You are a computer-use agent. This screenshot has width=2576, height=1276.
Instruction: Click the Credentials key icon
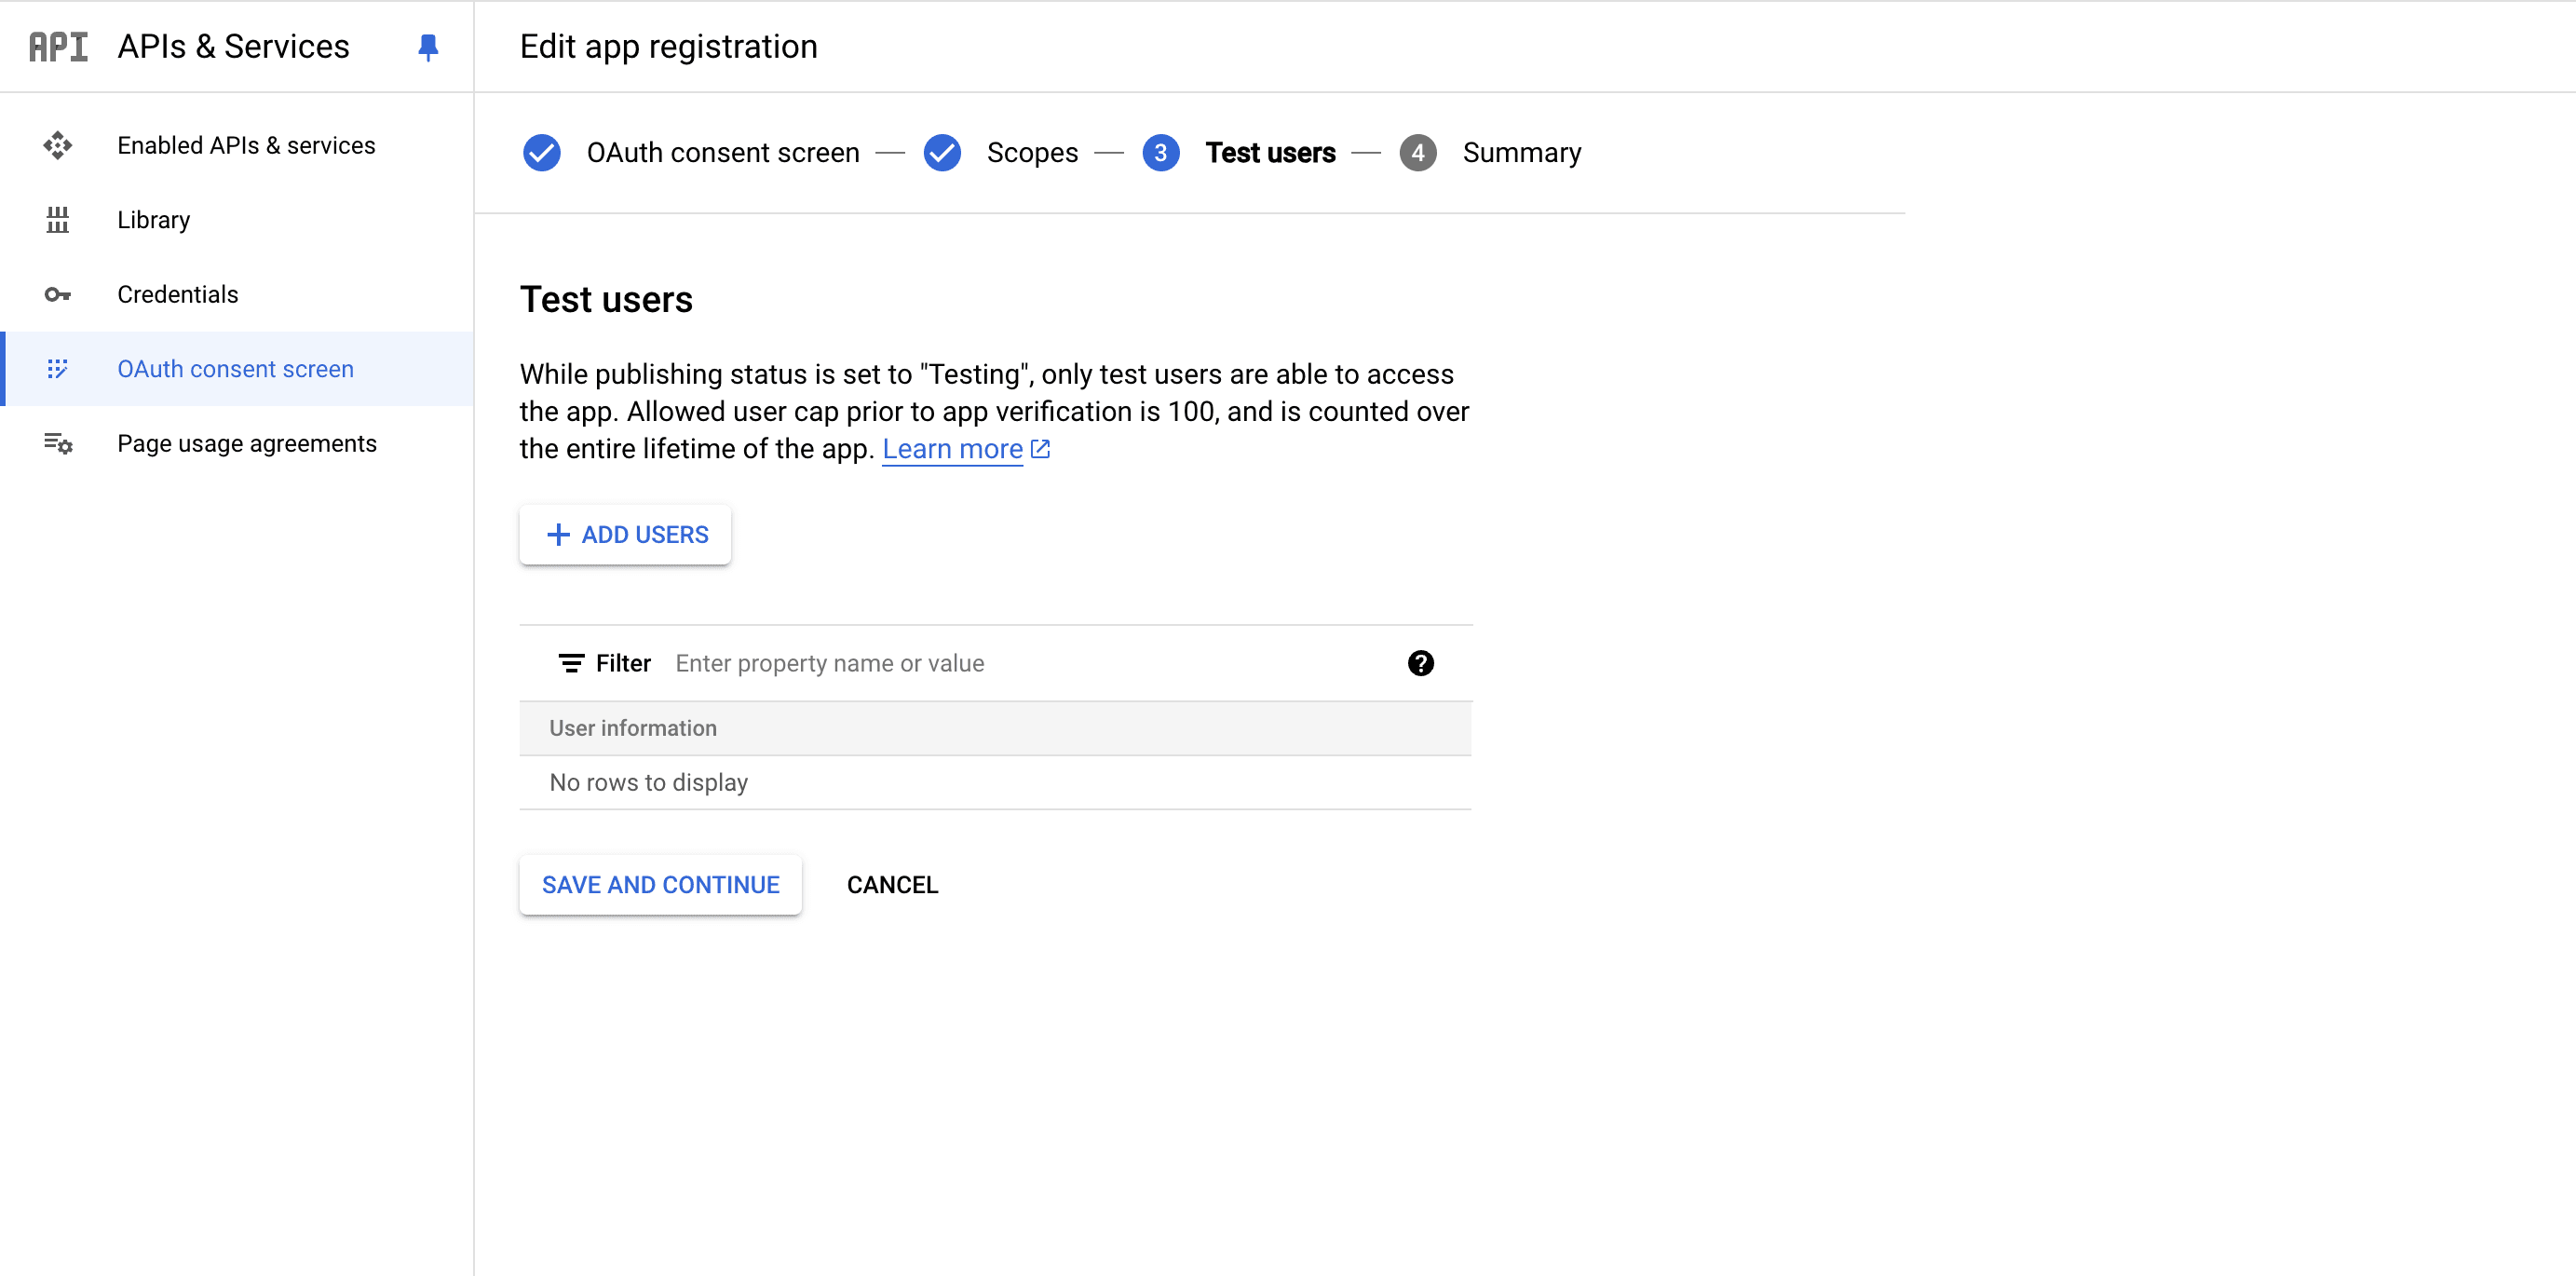tap(58, 295)
